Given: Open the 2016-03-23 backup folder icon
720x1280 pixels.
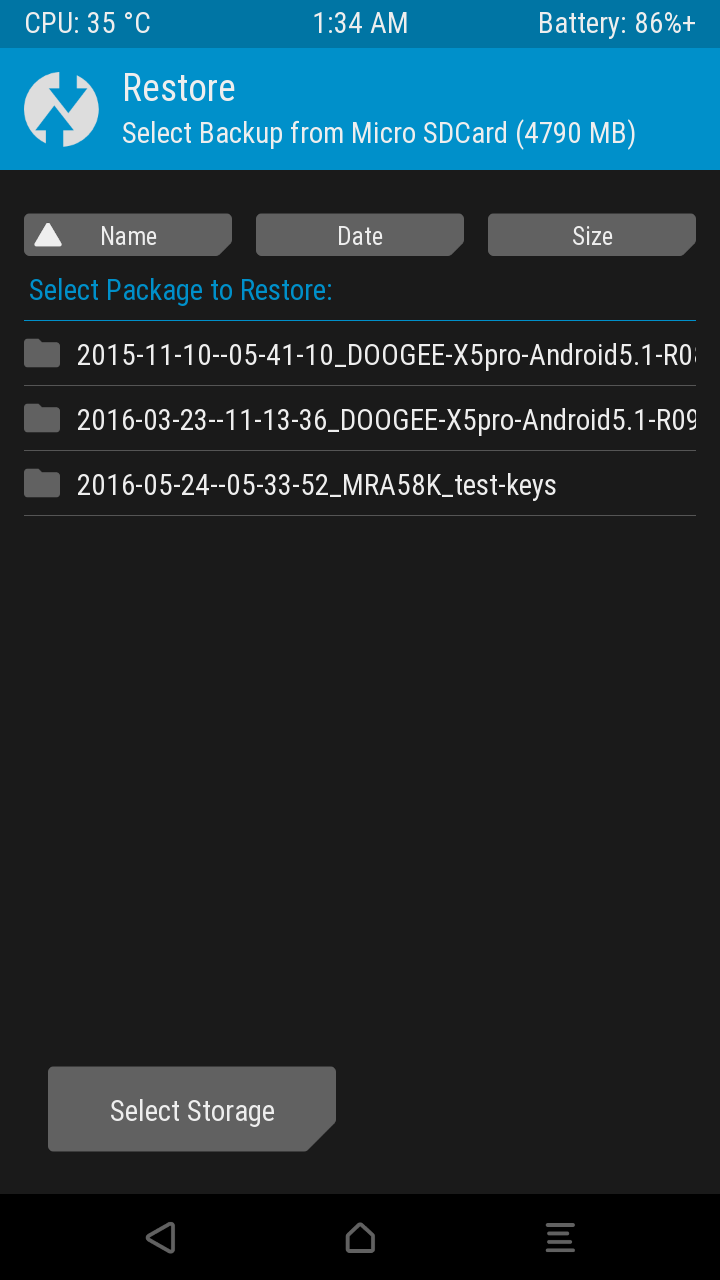Looking at the screenshot, I should [x=42, y=418].
